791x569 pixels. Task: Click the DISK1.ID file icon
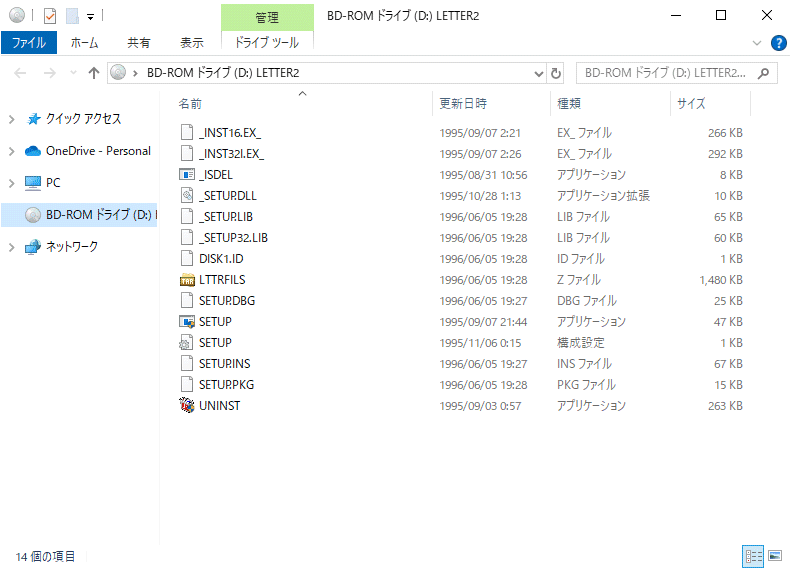187,259
